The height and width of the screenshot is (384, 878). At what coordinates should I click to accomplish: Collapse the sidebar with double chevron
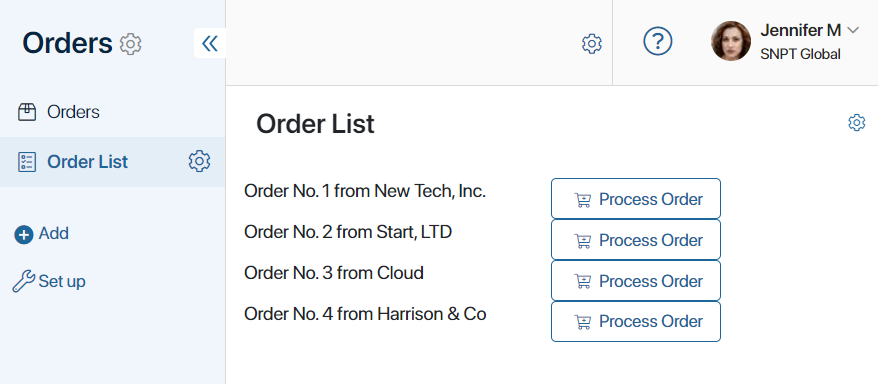[210, 43]
